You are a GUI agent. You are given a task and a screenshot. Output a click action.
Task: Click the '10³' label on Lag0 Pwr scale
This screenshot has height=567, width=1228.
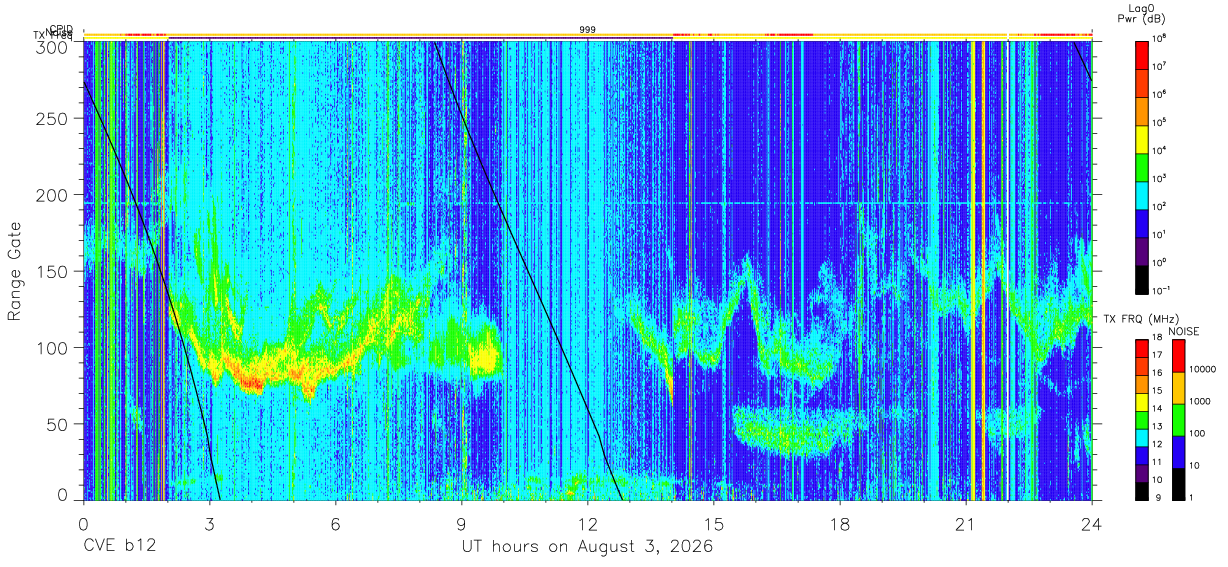pyautogui.click(x=1160, y=177)
